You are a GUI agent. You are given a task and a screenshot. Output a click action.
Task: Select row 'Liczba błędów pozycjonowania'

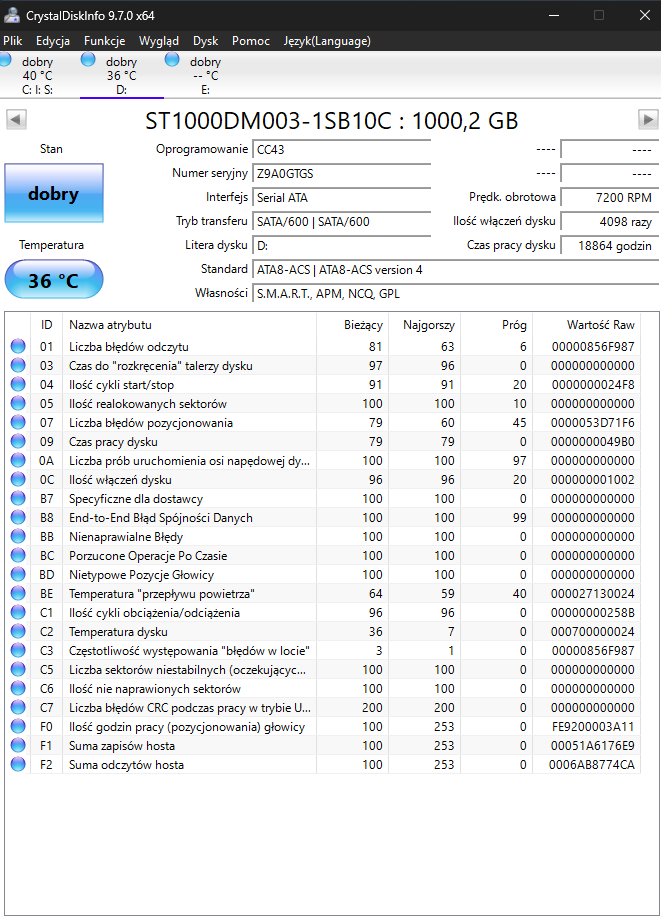[323, 423]
